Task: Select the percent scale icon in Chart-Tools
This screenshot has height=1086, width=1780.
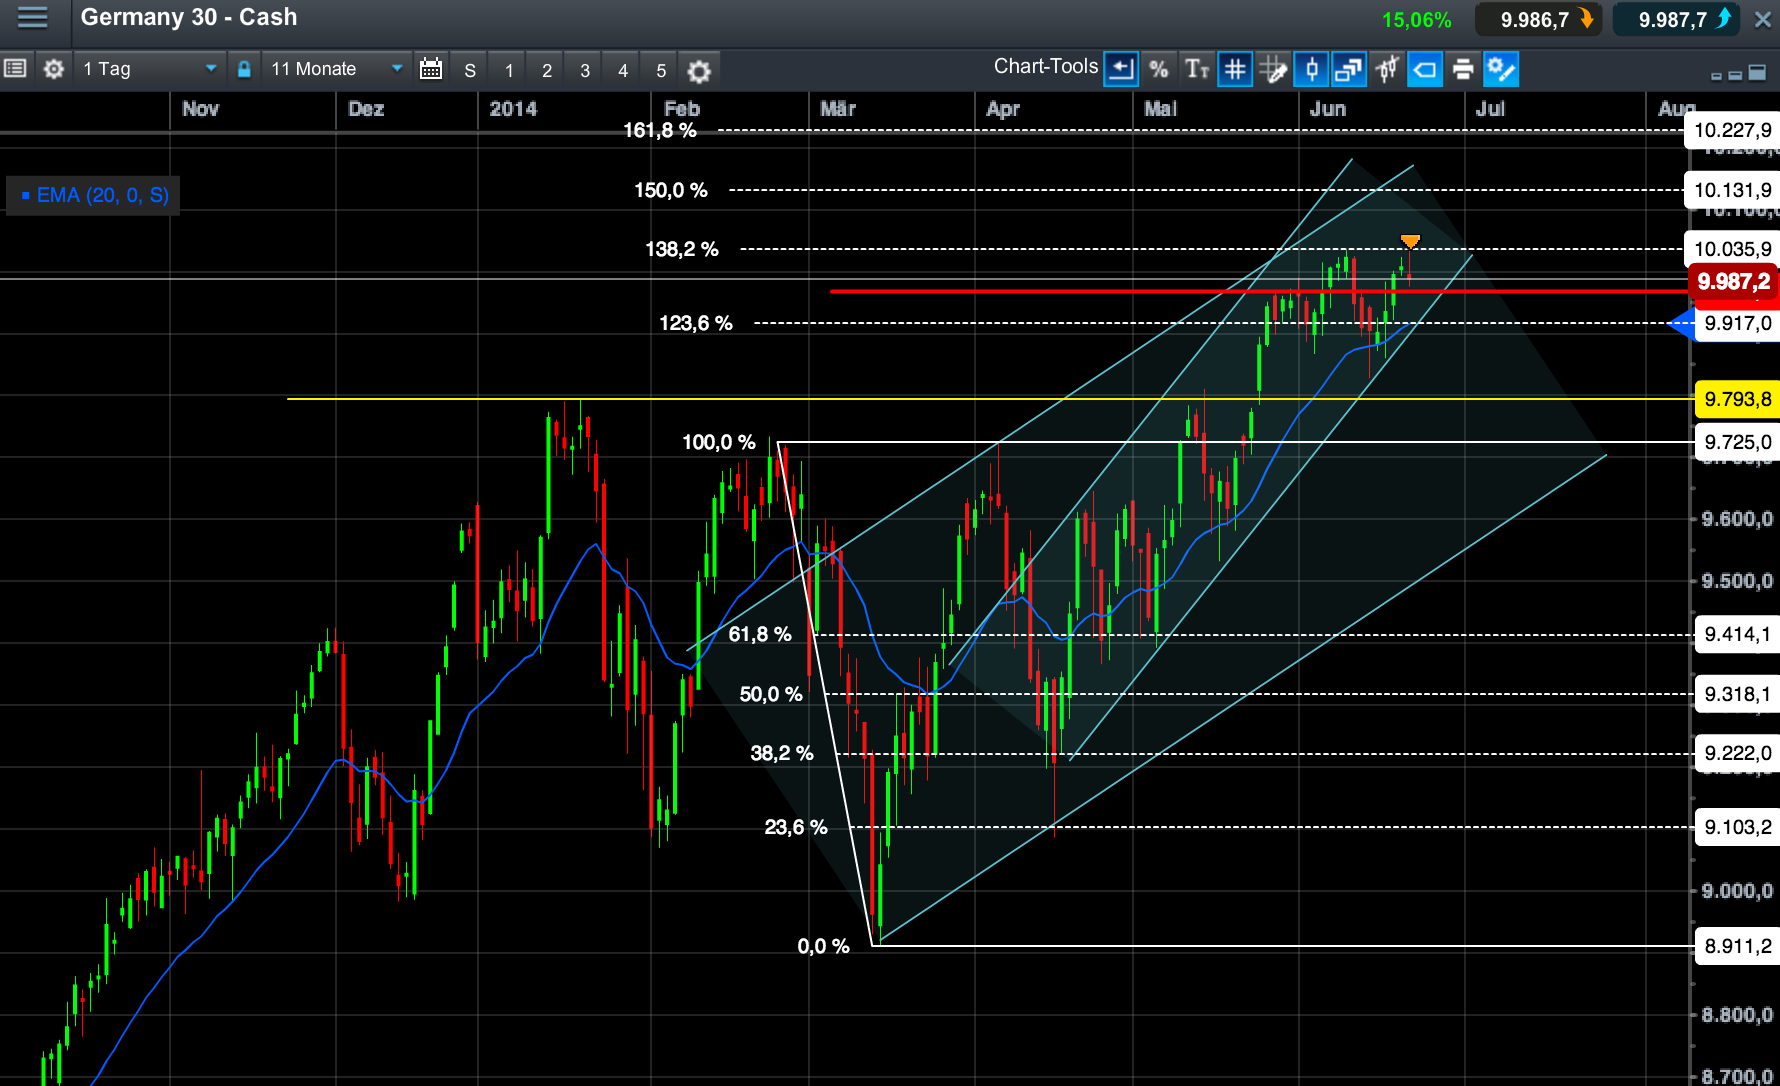Action: click(1160, 69)
